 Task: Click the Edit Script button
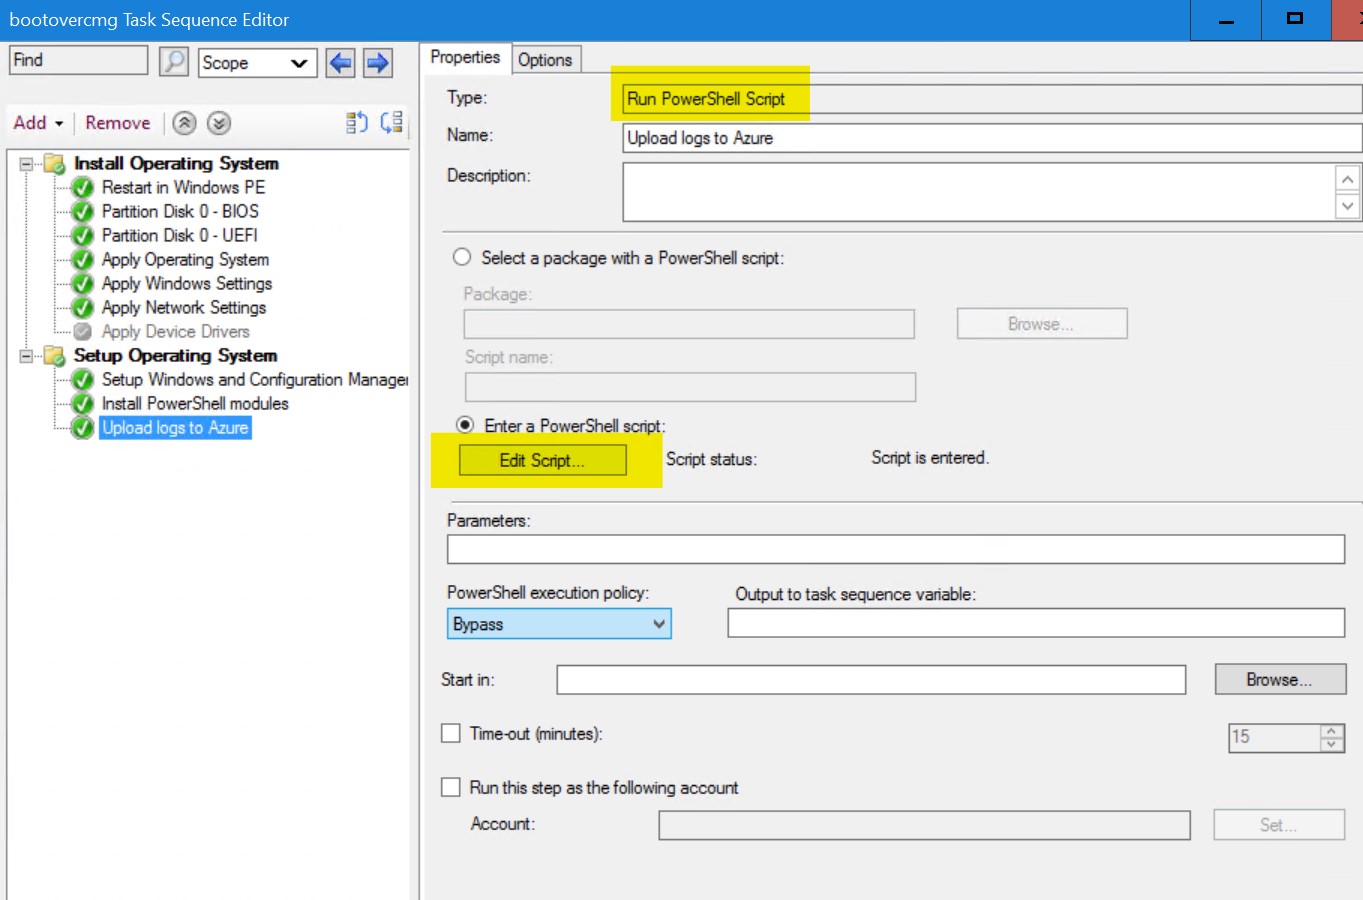click(543, 460)
